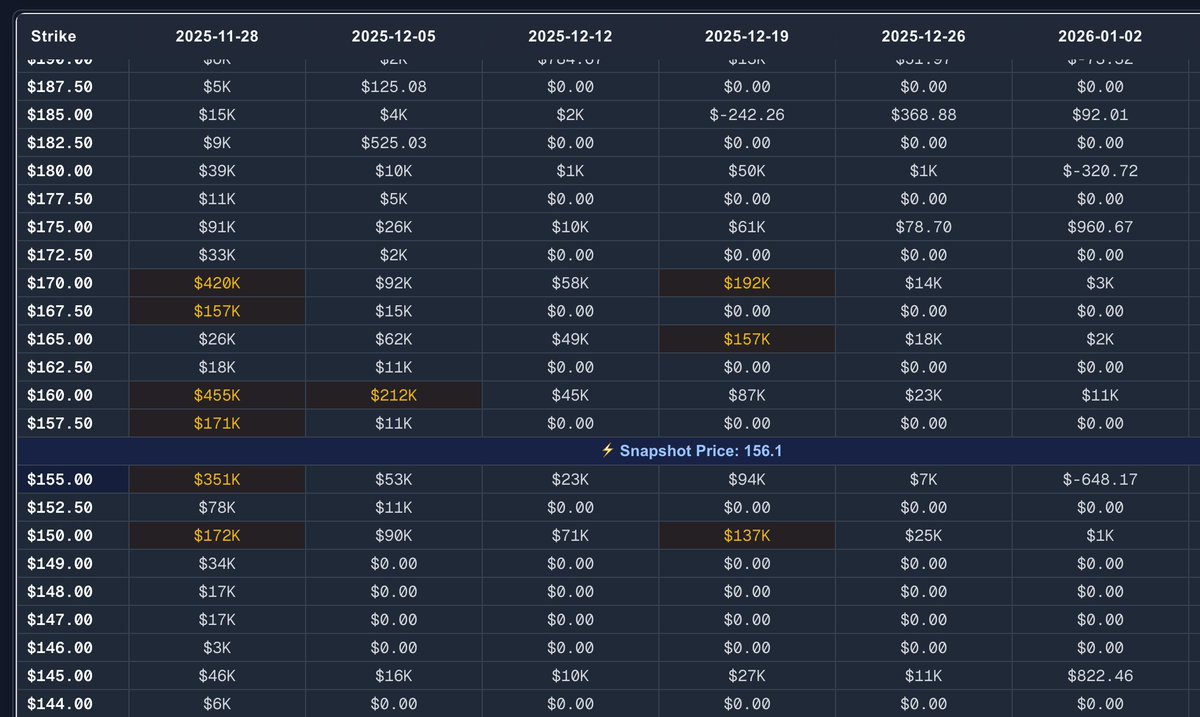Click the $50K cell in the $180.00 row

pyautogui.click(x=747, y=171)
